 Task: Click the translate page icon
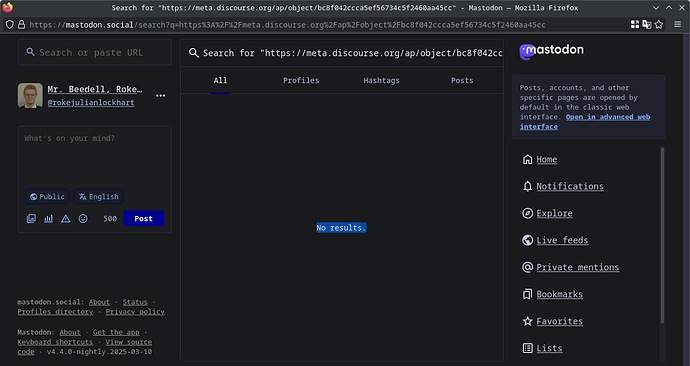[x=646, y=25]
